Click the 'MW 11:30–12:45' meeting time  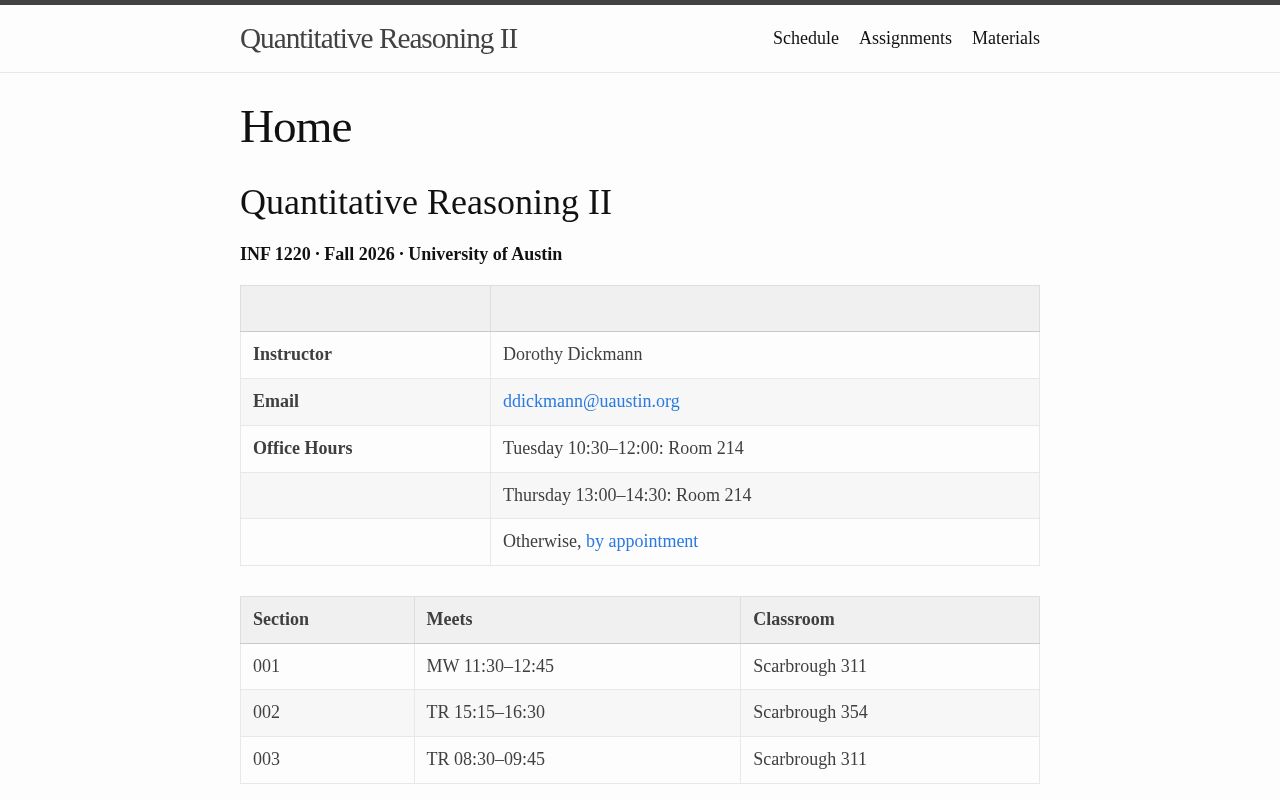(490, 666)
